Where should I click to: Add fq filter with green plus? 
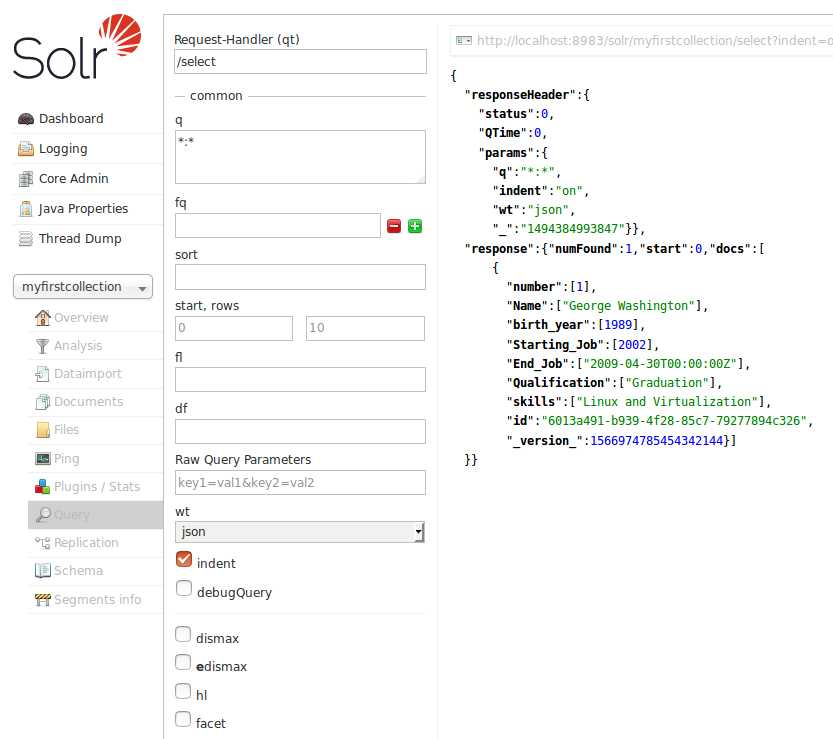(415, 226)
